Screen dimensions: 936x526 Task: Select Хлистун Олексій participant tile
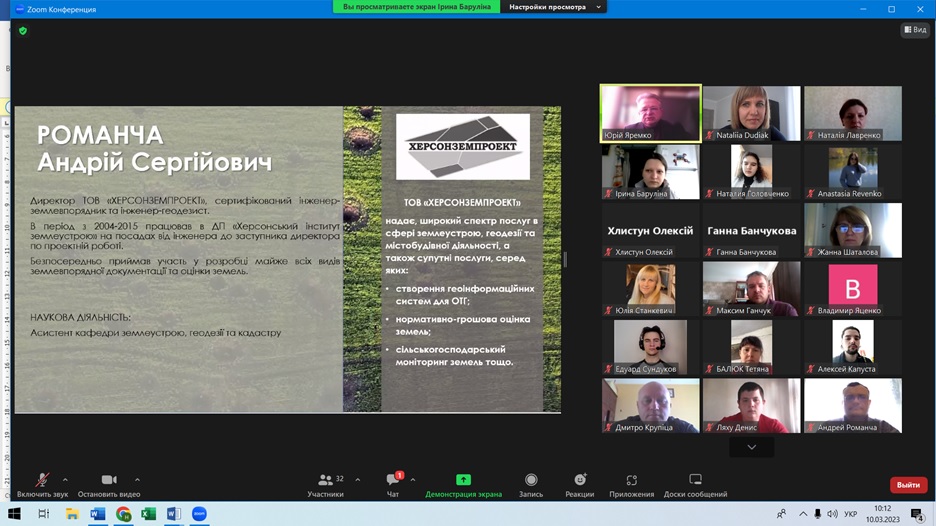(651, 230)
